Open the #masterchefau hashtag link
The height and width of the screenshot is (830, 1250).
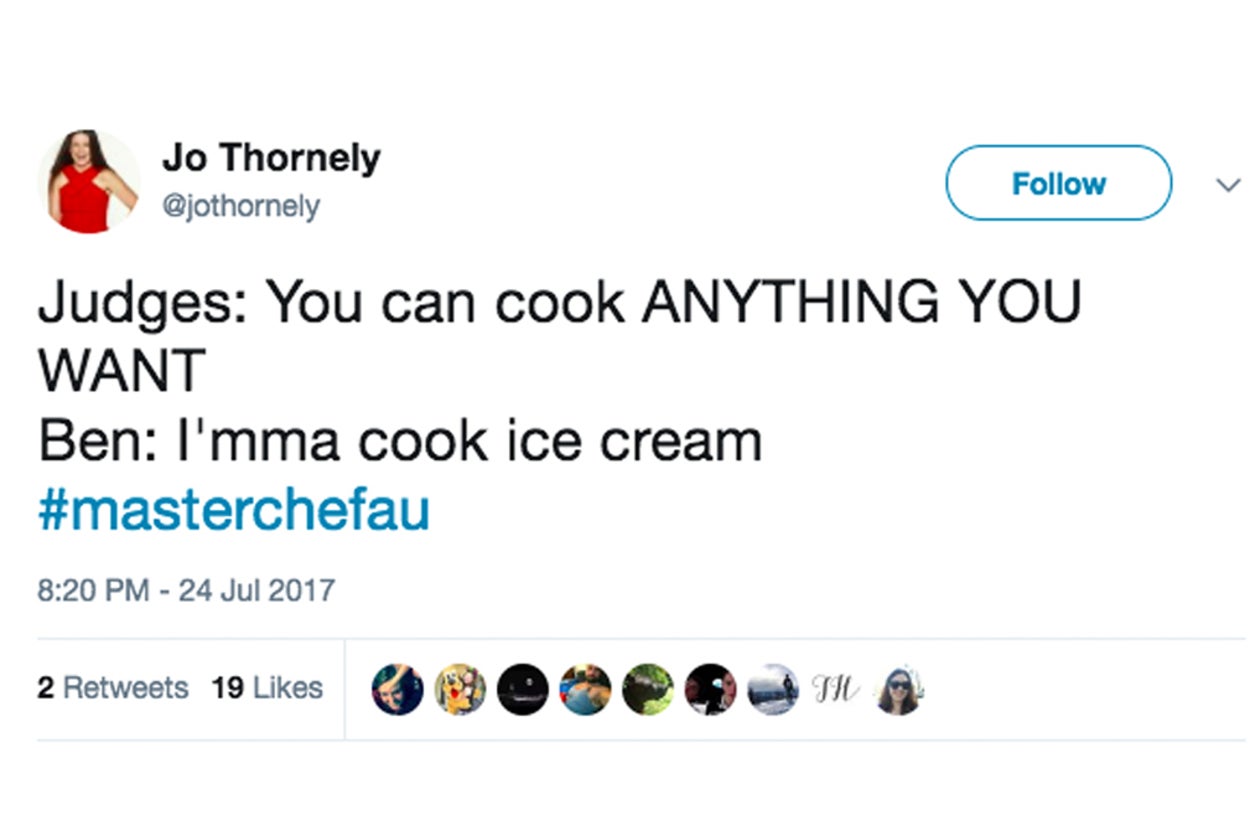(234, 510)
